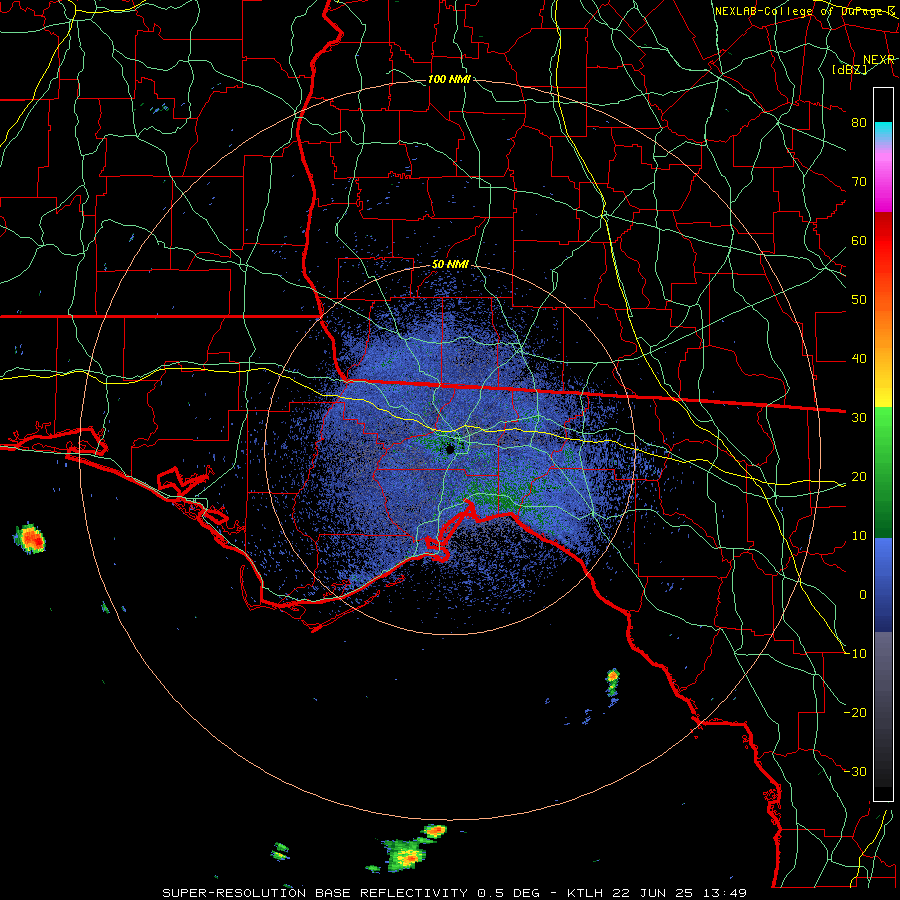This screenshot has height=900, width=900.
Task: Pick the magenta segment of the color bar
Action: click(x=883, y=184)
